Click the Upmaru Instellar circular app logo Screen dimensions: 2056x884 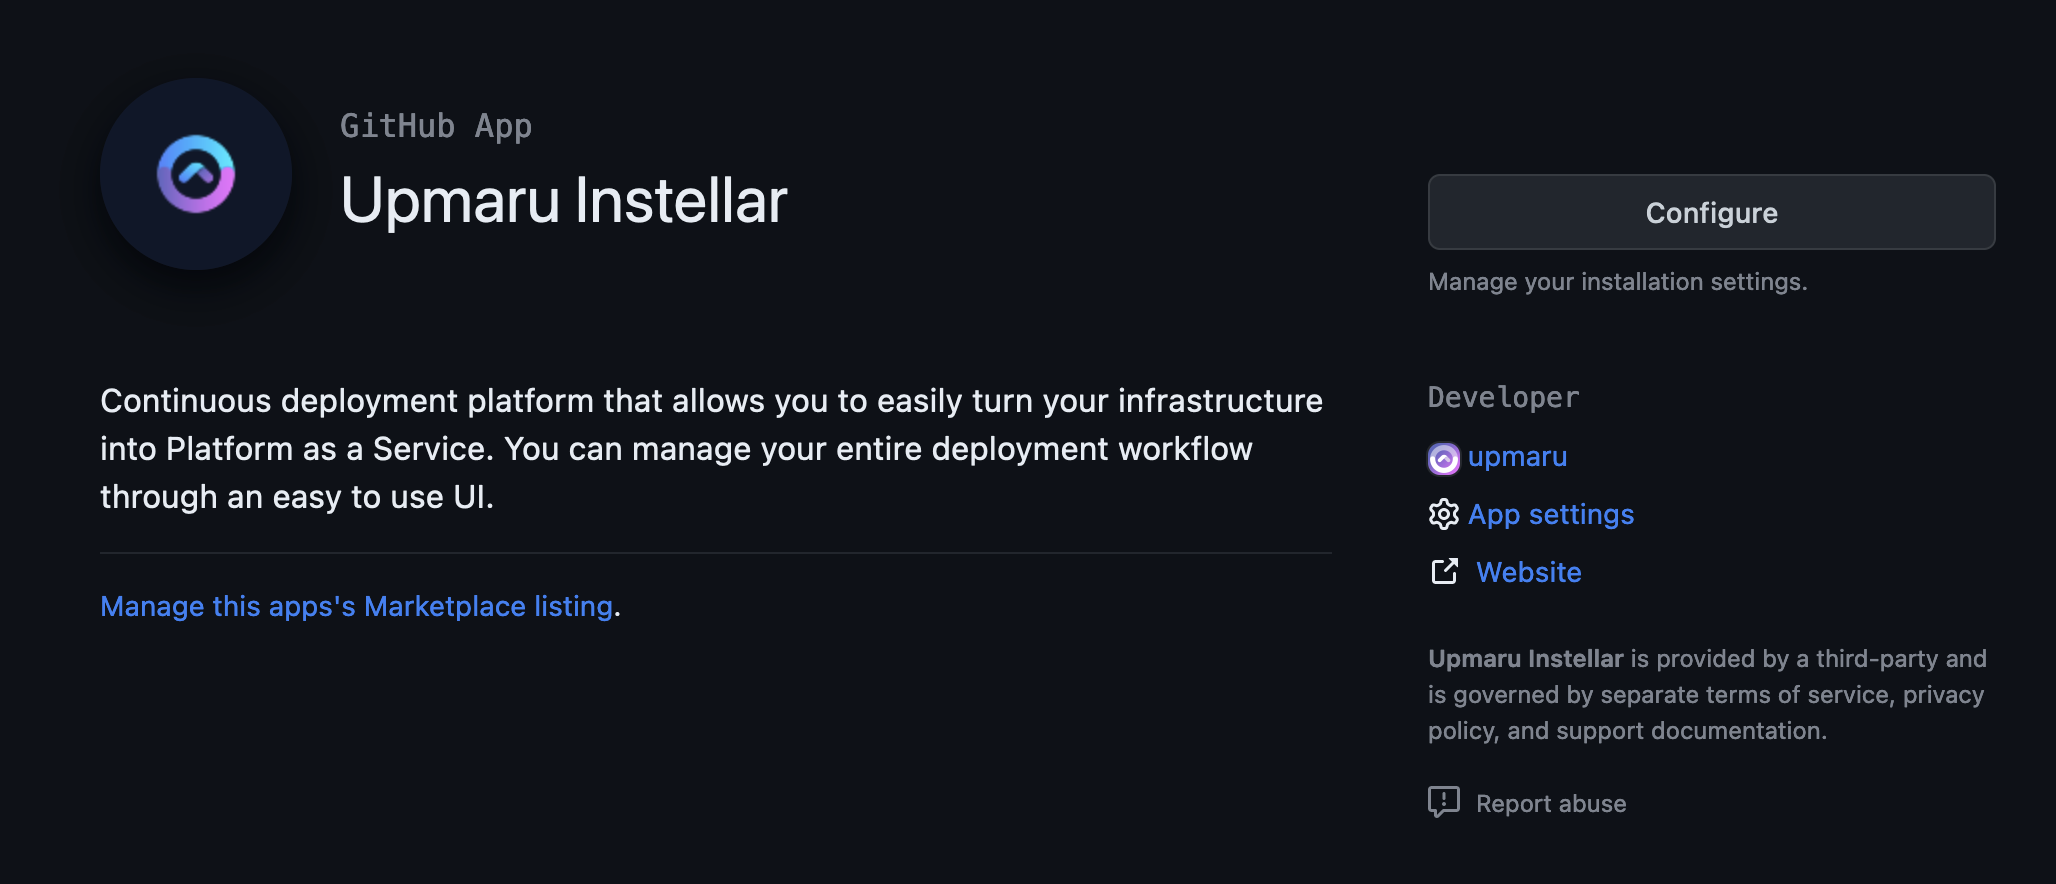(195, 173)
